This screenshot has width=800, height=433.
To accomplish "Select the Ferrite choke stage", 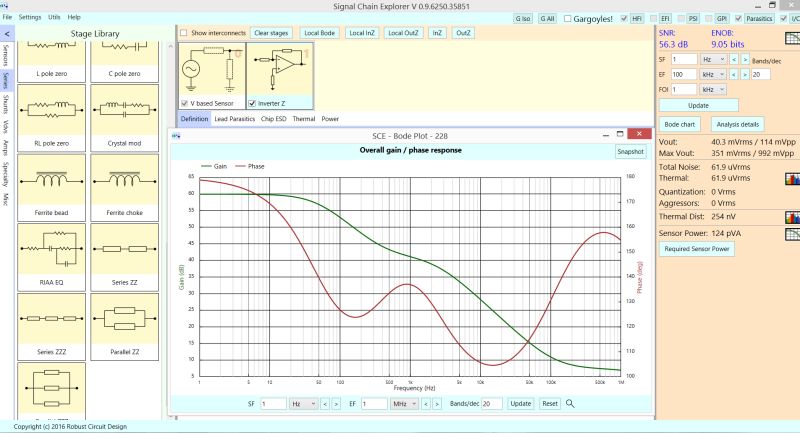I will pyautogui.click(x=124, y=188).
